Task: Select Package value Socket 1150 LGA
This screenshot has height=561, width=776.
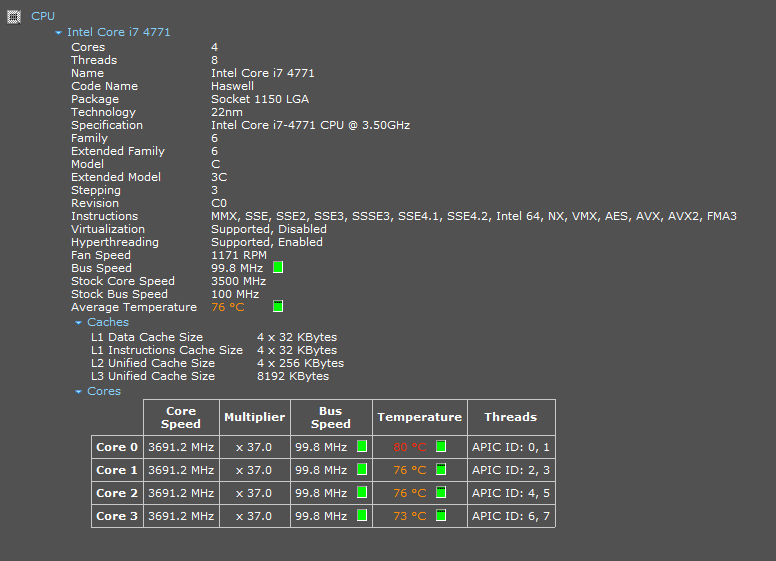Action: tap(260, 99)
